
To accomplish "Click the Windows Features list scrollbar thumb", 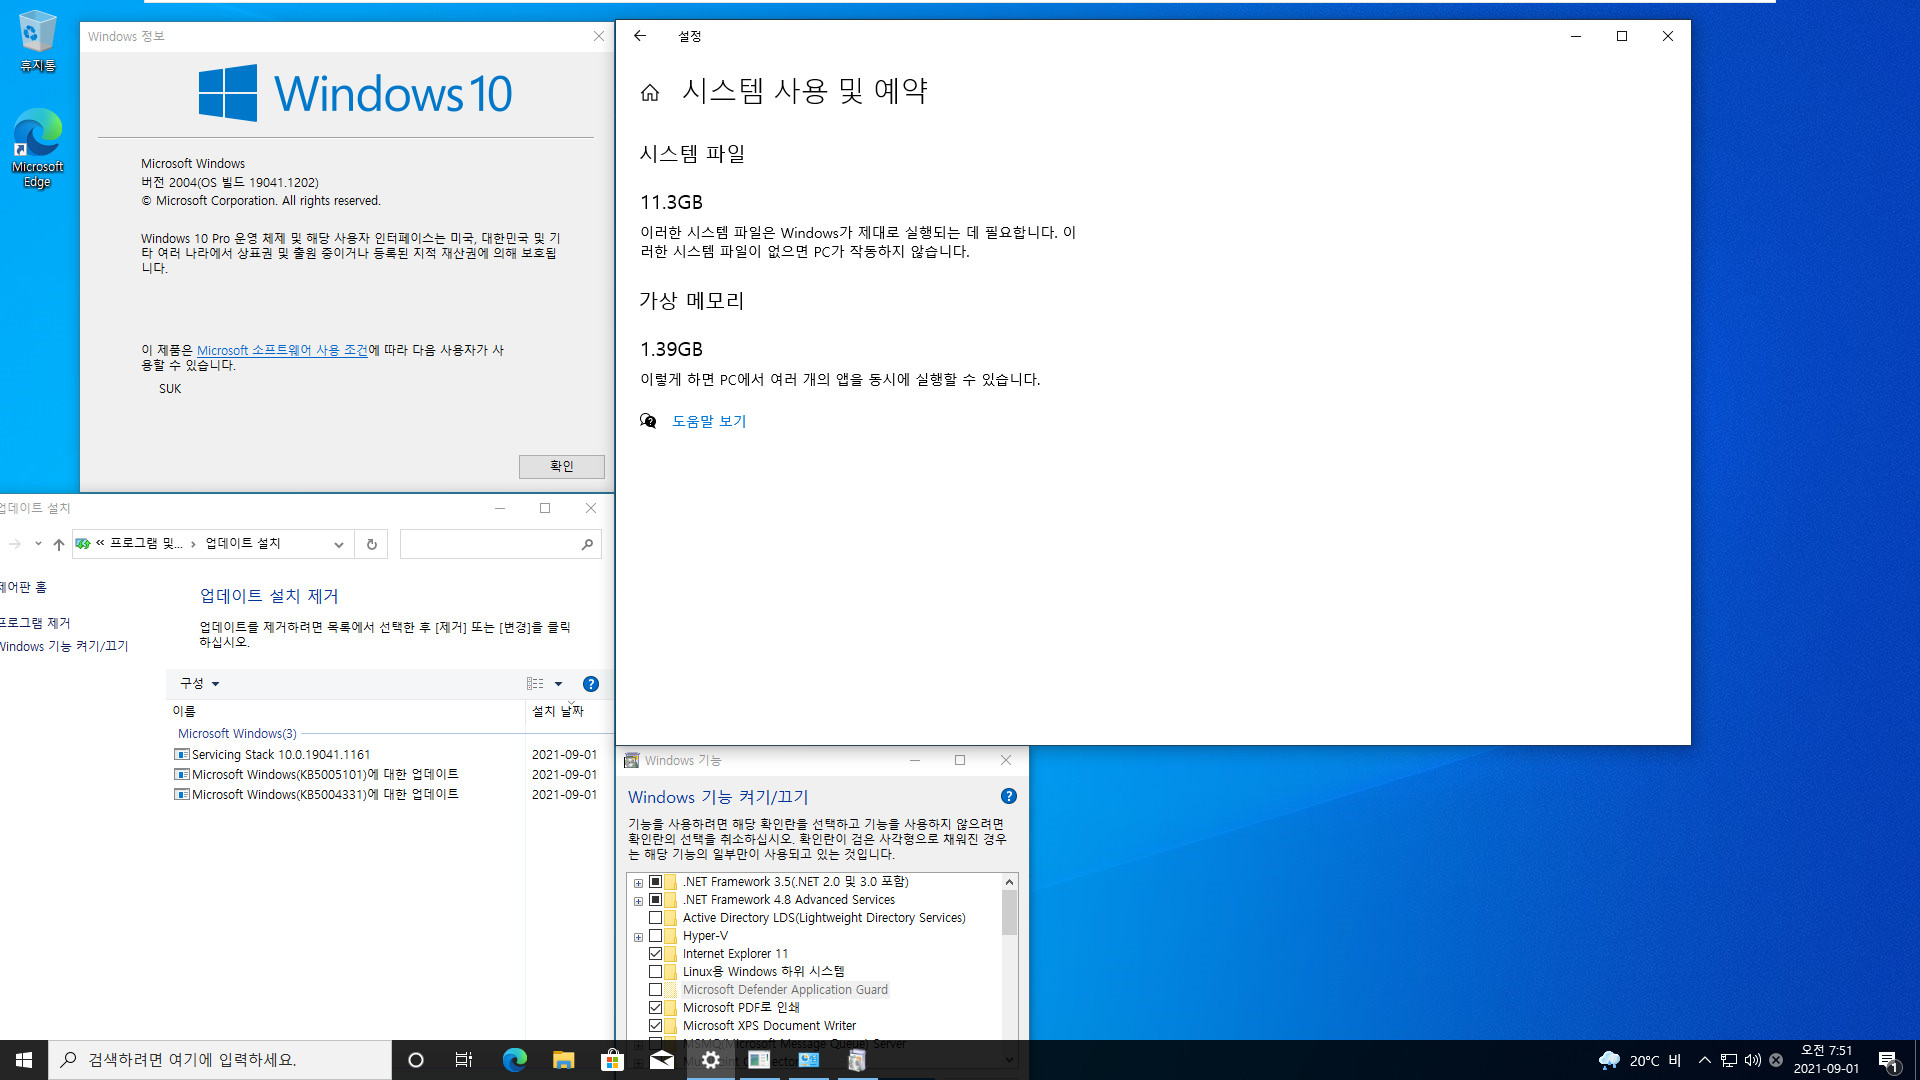I will point(1009,912).
